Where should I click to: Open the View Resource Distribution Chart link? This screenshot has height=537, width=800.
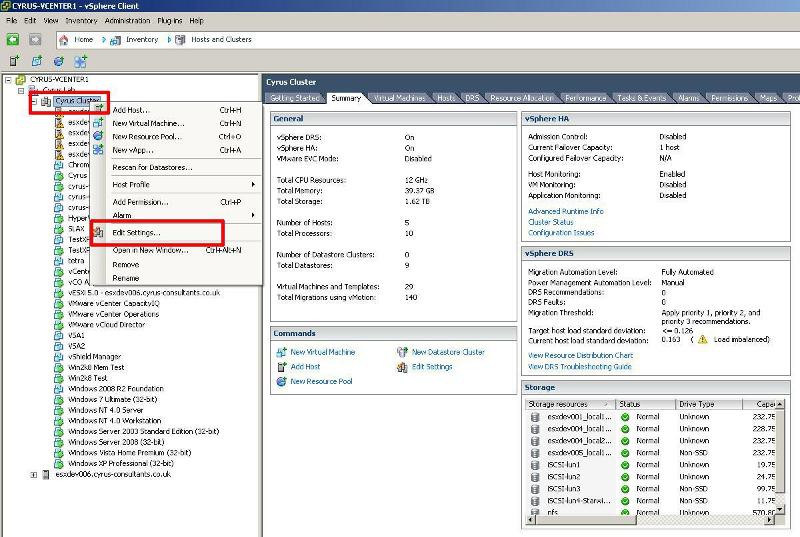[581, 355]
